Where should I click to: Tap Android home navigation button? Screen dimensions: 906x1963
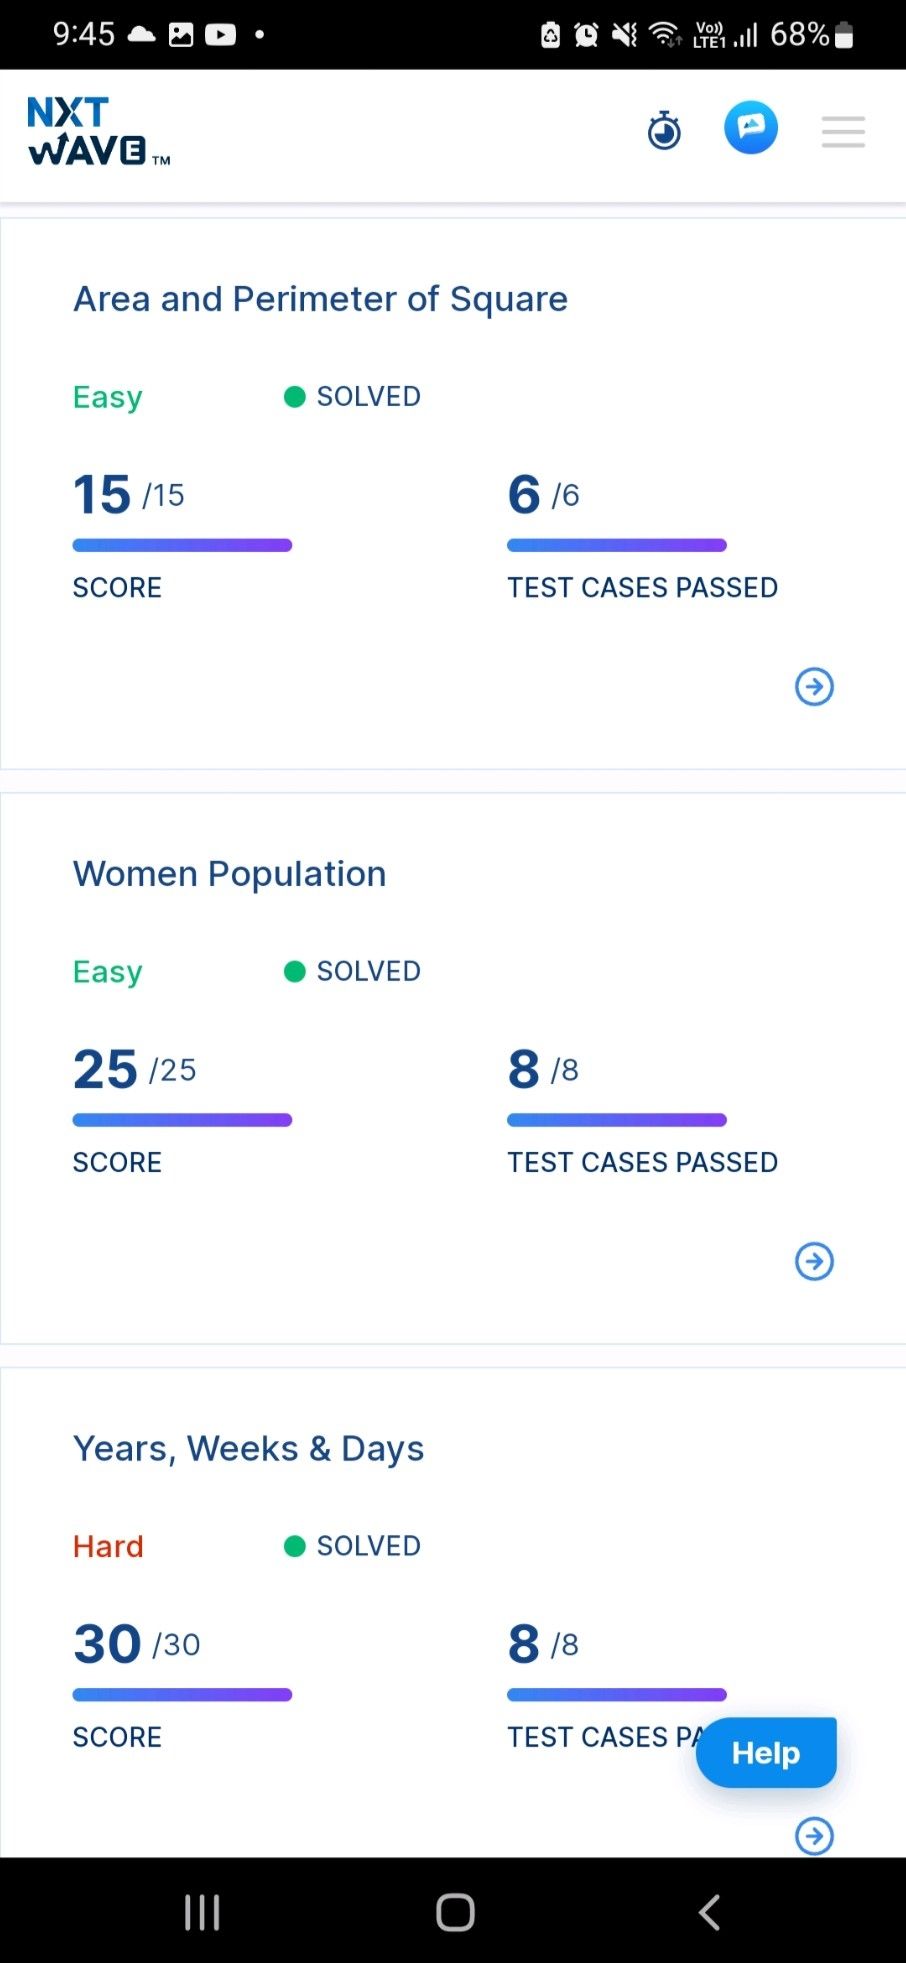[455, 1912]
